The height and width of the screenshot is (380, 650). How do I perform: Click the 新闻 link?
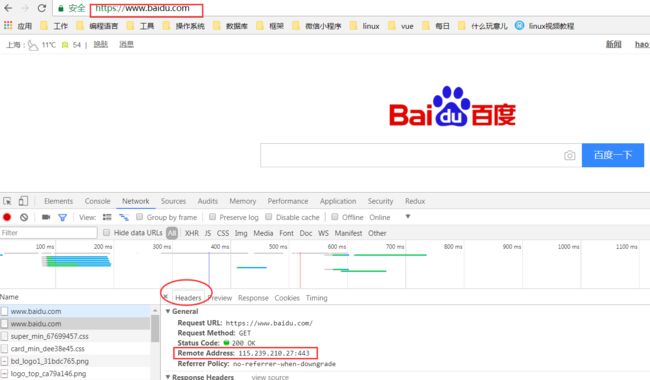click(x=614, y=44)
